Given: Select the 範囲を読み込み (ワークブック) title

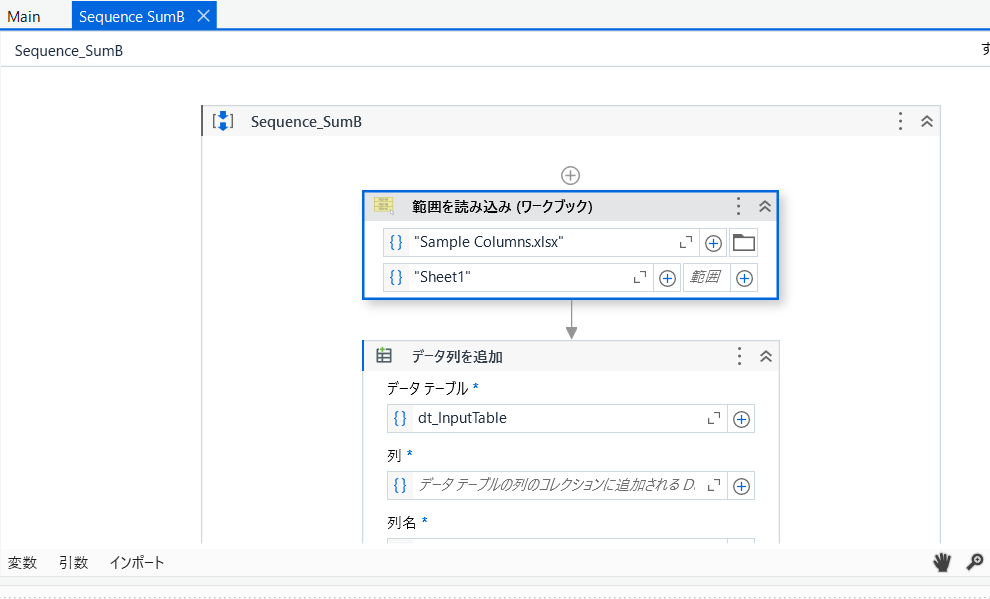Looking at the screenshot, I should pos(502,206).
